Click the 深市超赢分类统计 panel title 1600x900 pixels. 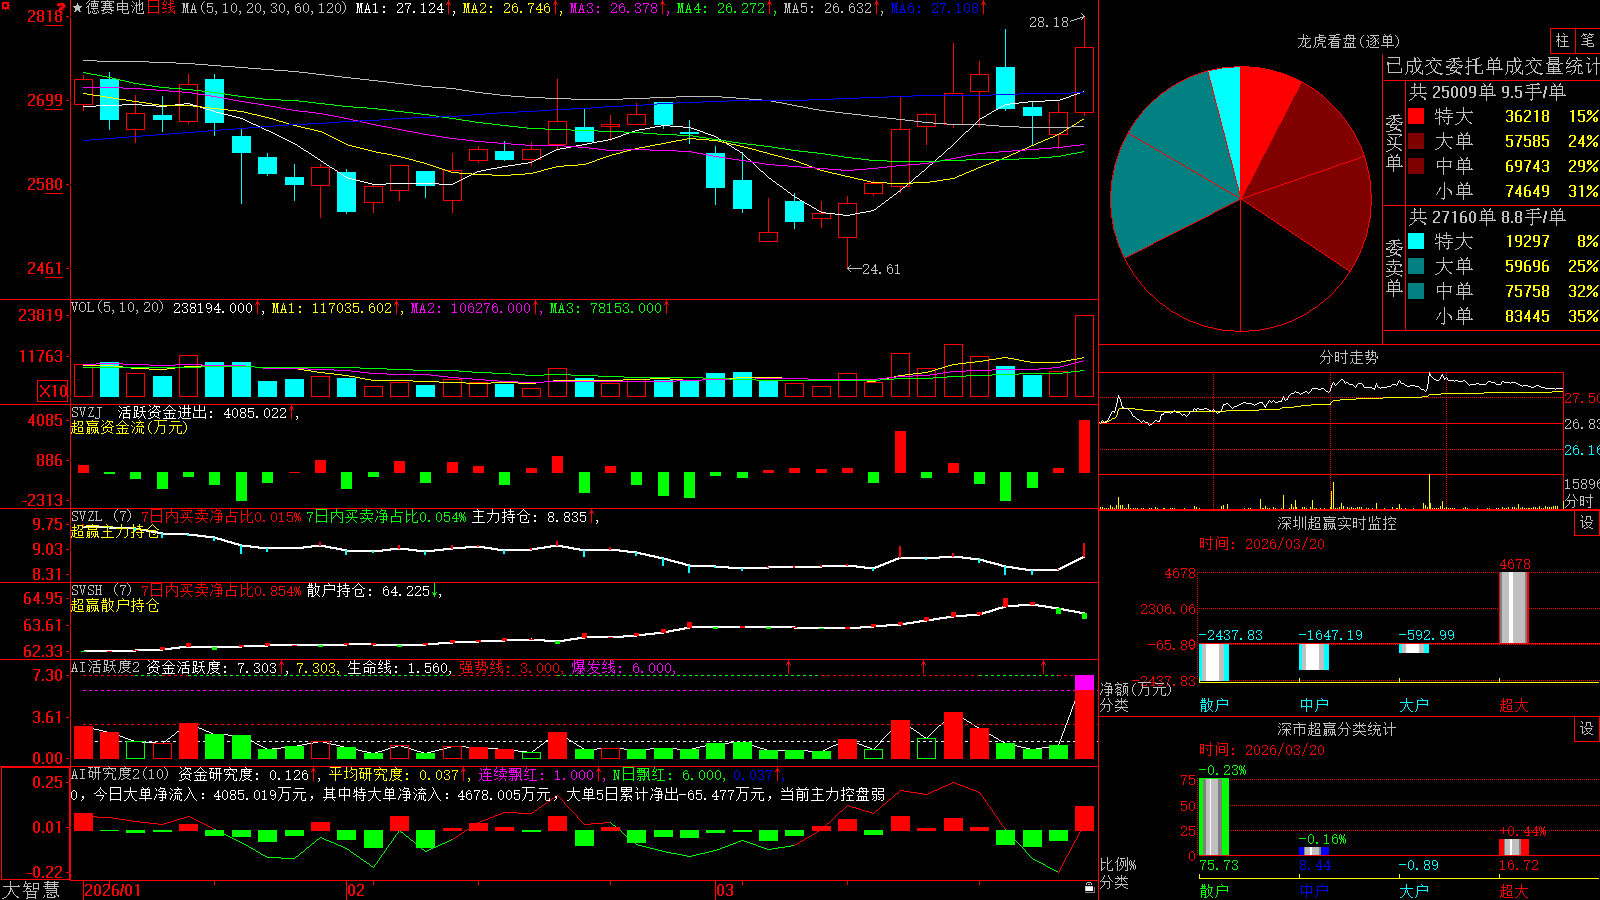click(1337, 729)
